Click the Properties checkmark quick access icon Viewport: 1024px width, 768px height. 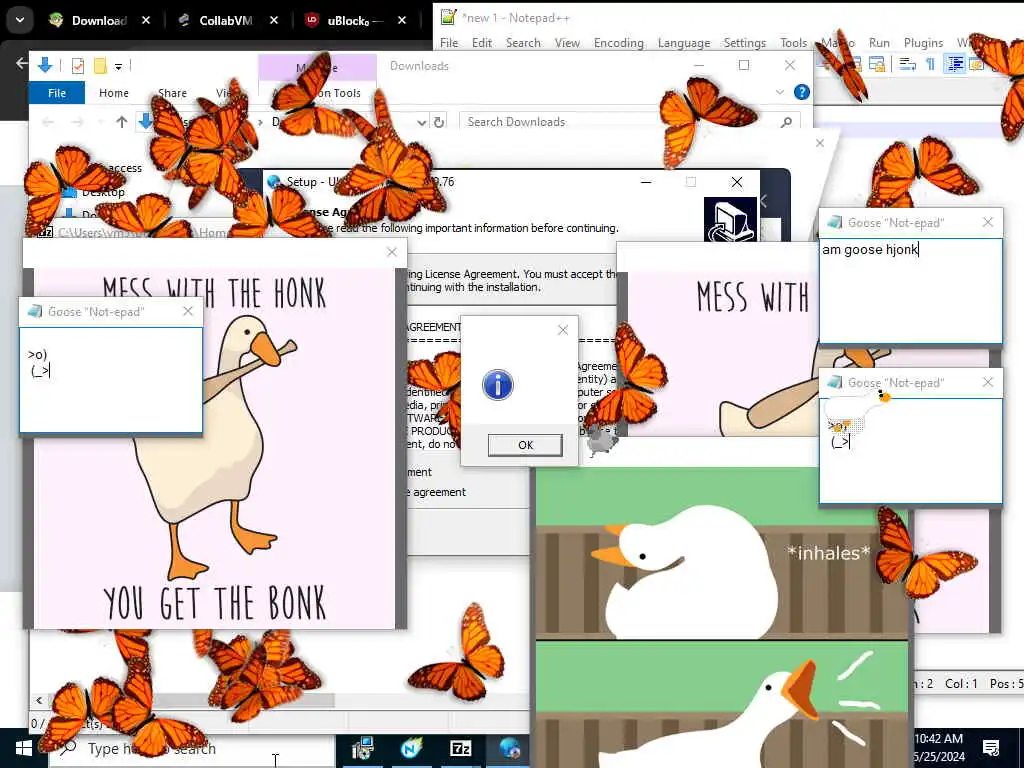(78, 65)
